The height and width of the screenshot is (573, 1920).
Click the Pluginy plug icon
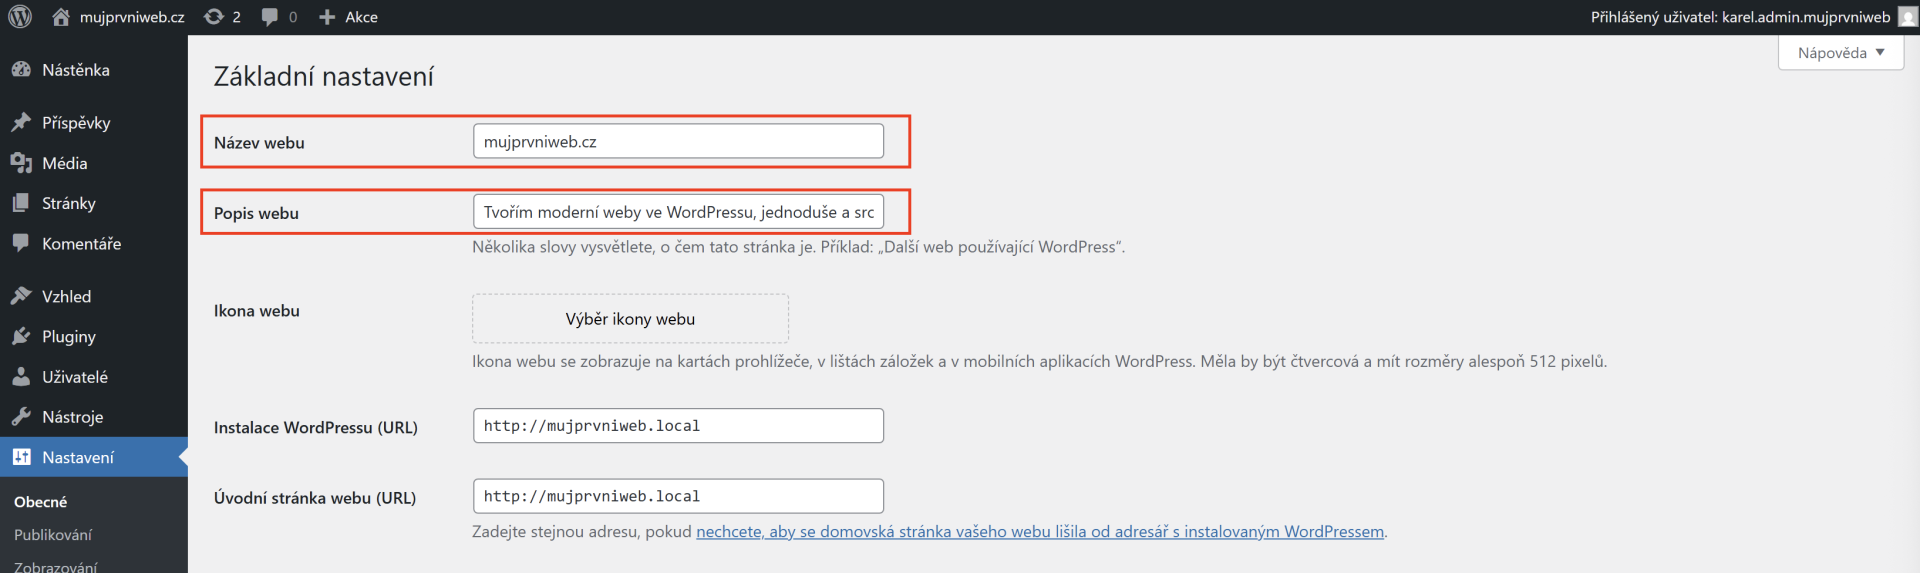click(21, 336)
